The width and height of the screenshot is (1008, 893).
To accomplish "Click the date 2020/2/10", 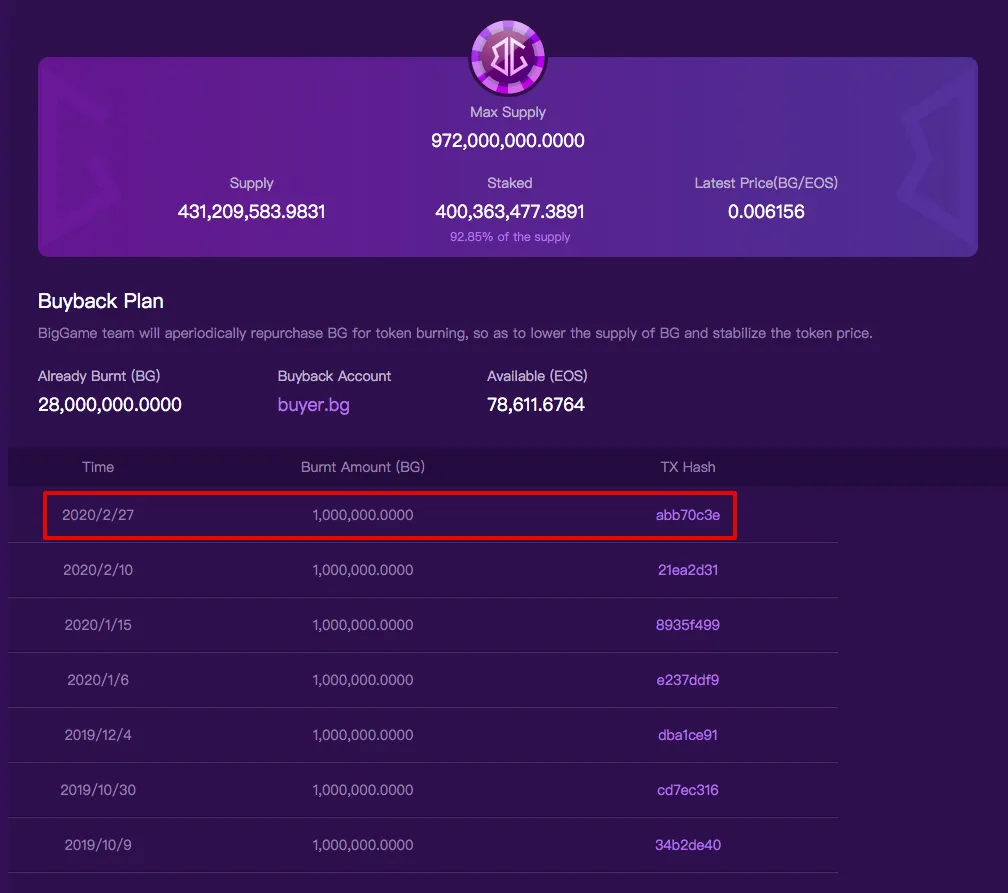I will 98,570.
